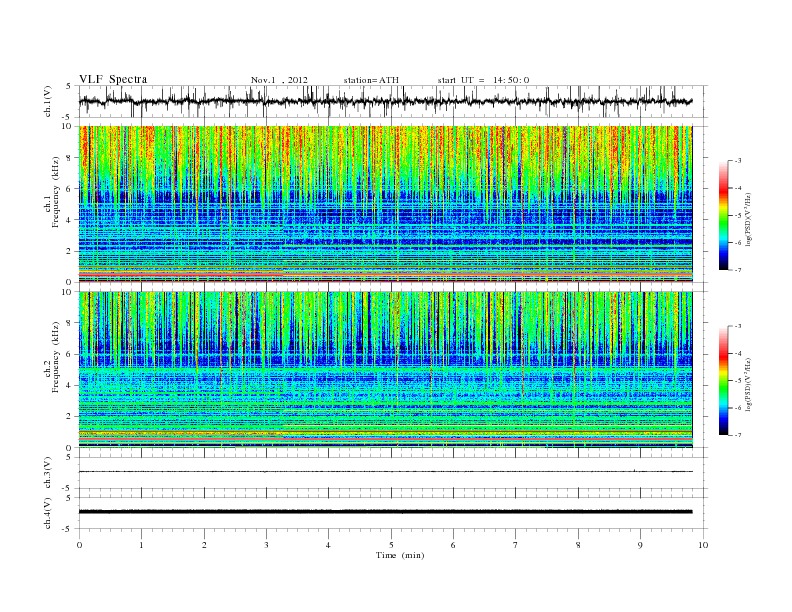Click the ch.1 frequency axis tick "4"
This screenshot has height=612, width=792.
(69, 220)
